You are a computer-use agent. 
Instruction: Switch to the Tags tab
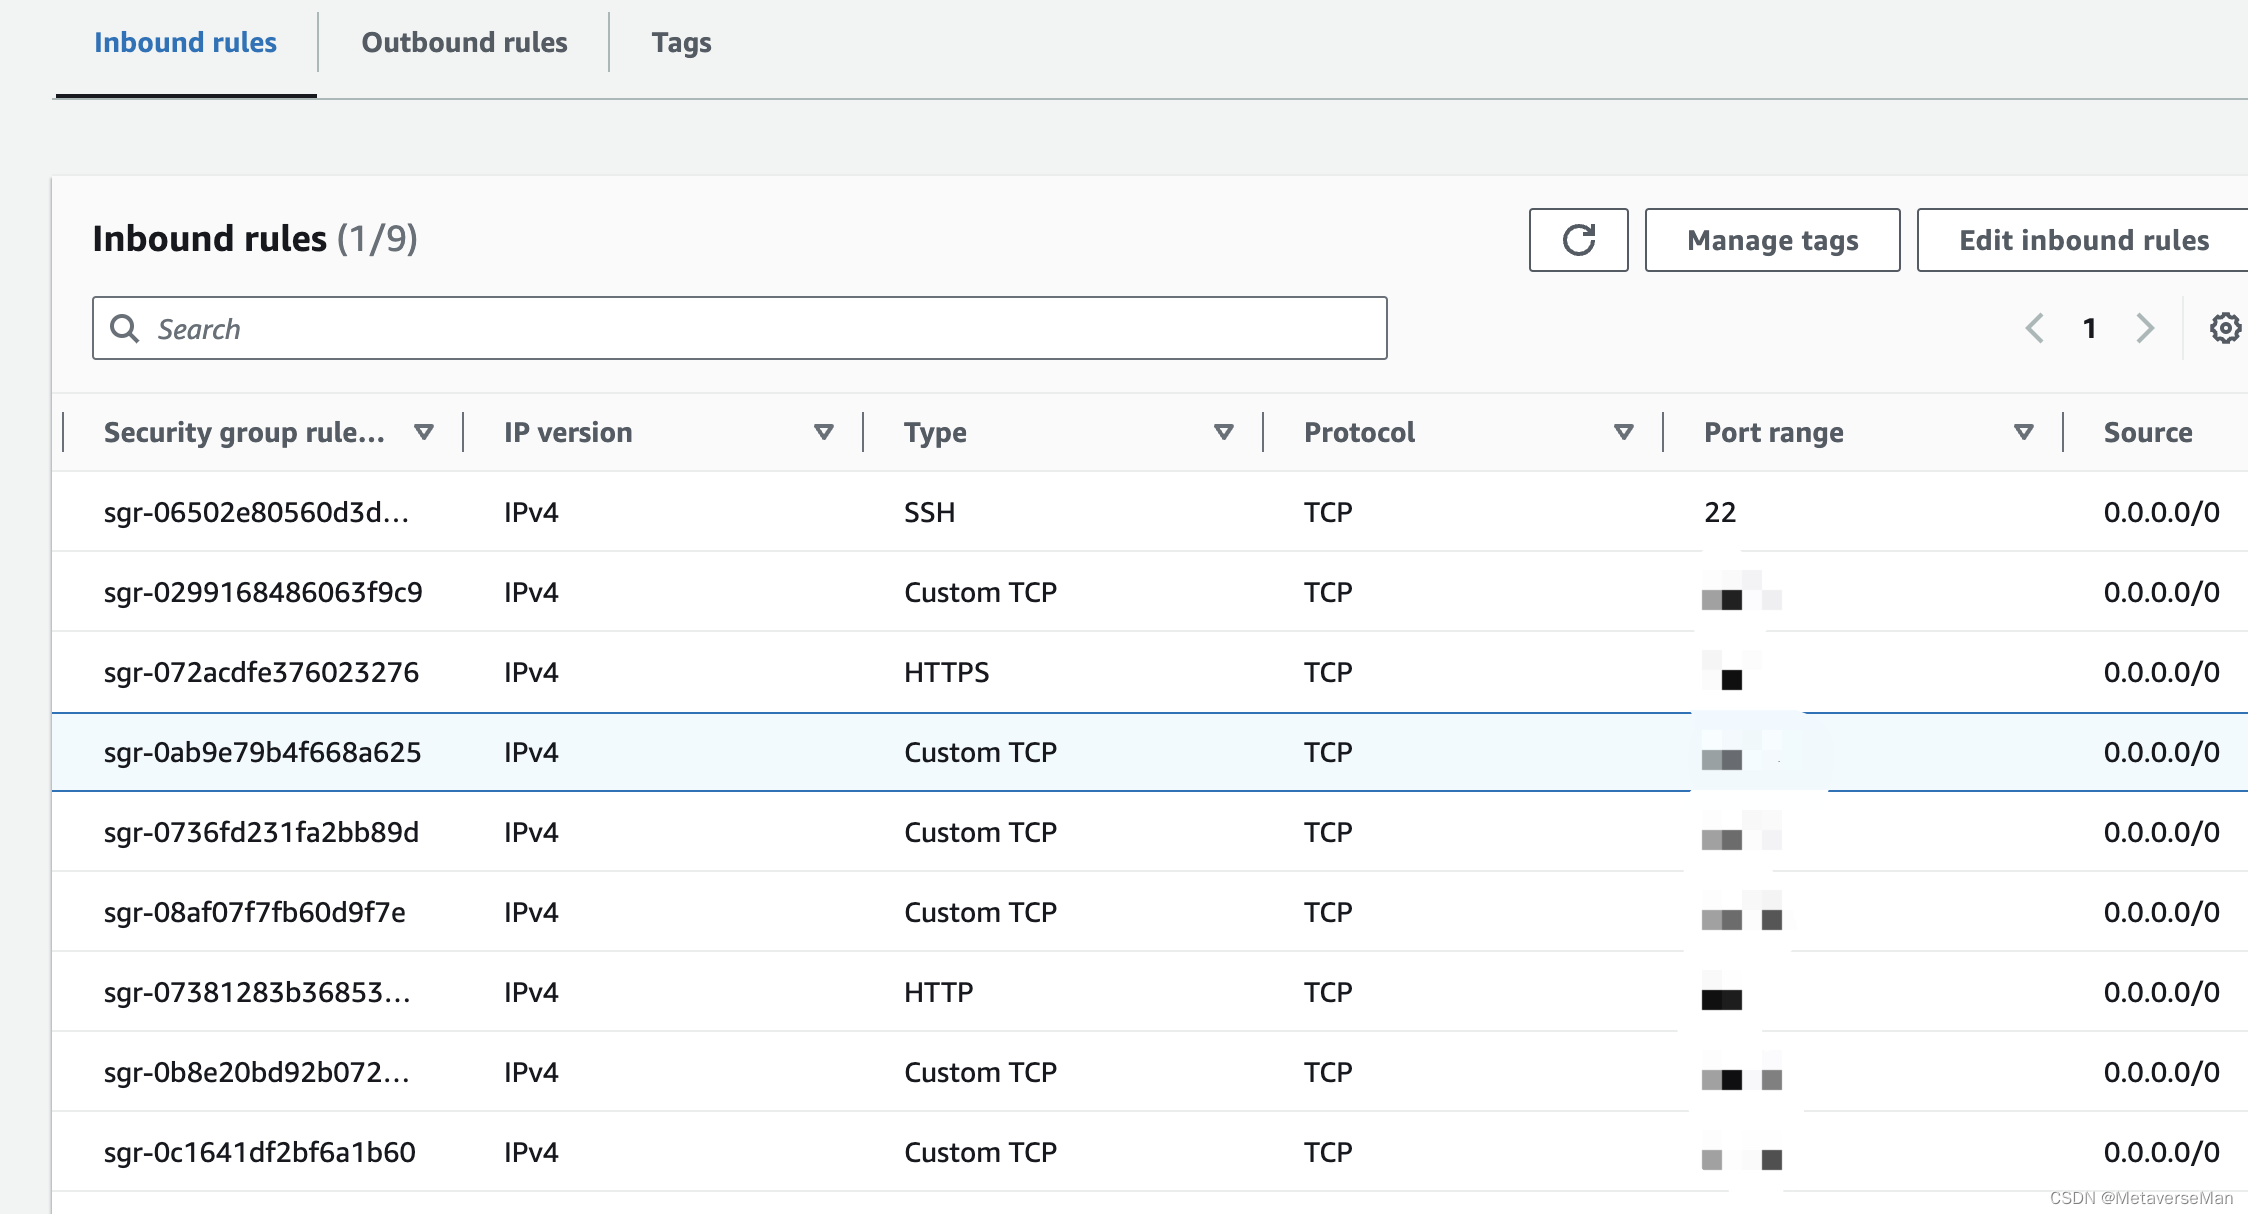click(x=680, y=40)
